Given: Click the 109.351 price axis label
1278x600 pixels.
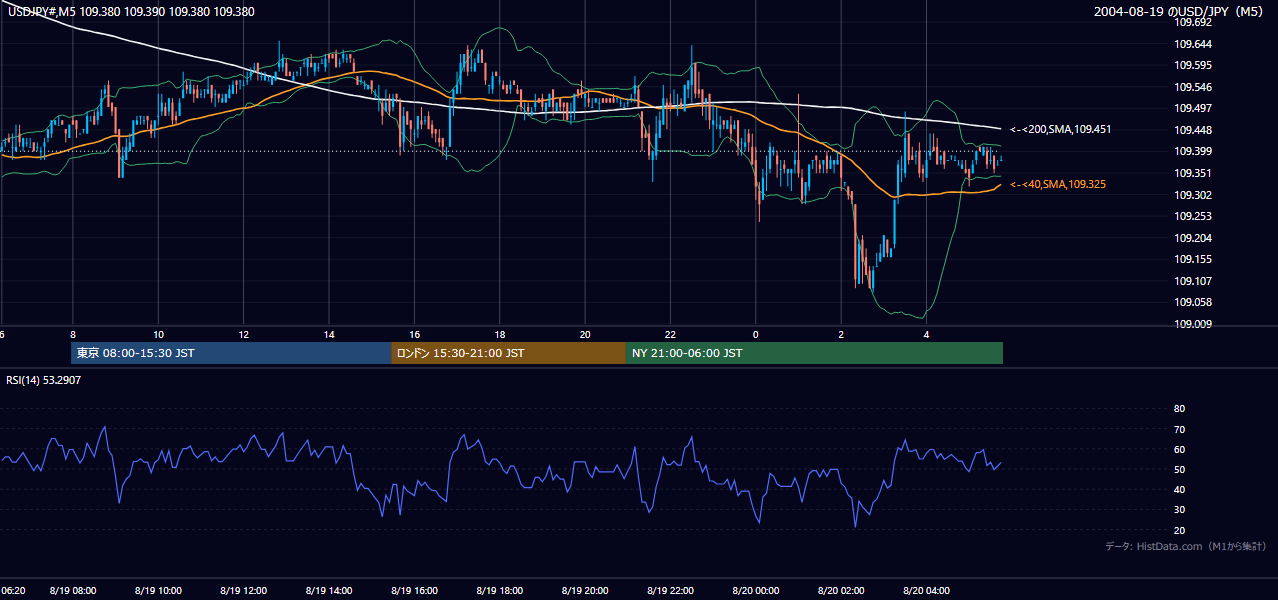Looking at the screenshot, I should tap(1192, 173).
